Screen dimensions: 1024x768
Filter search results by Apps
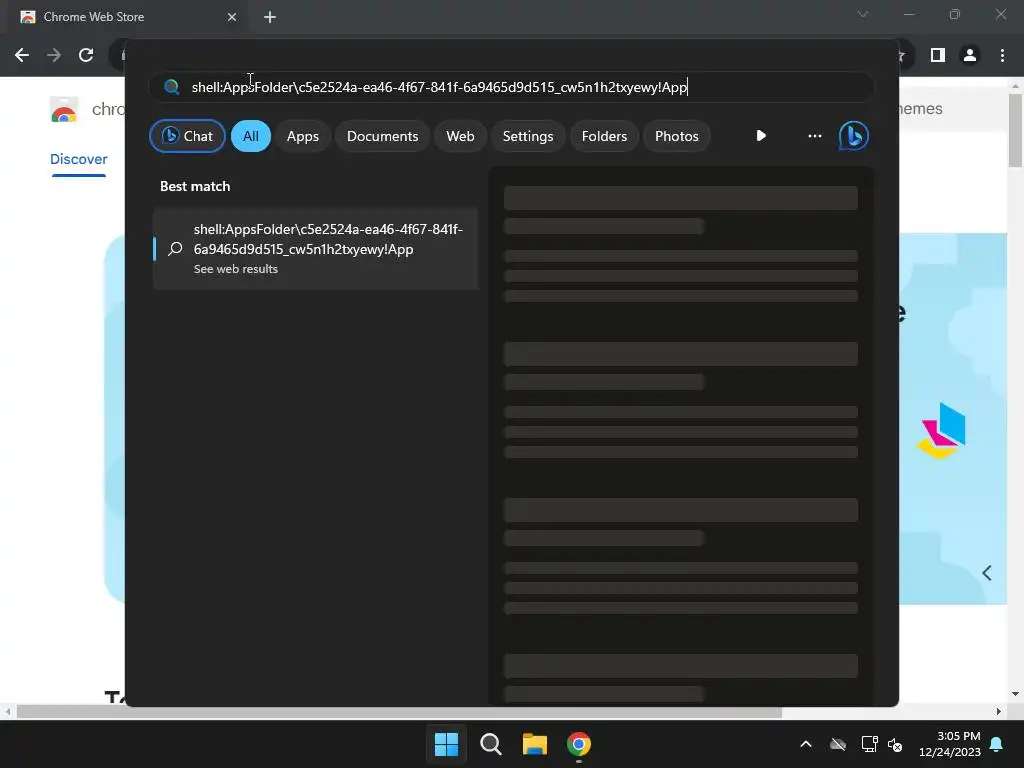pos(302,136)
